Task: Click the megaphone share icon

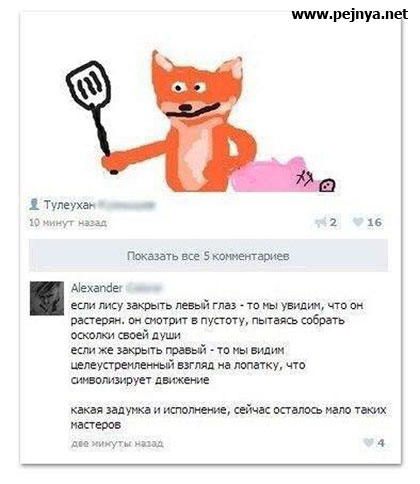Action: click(x=321, y=222)
